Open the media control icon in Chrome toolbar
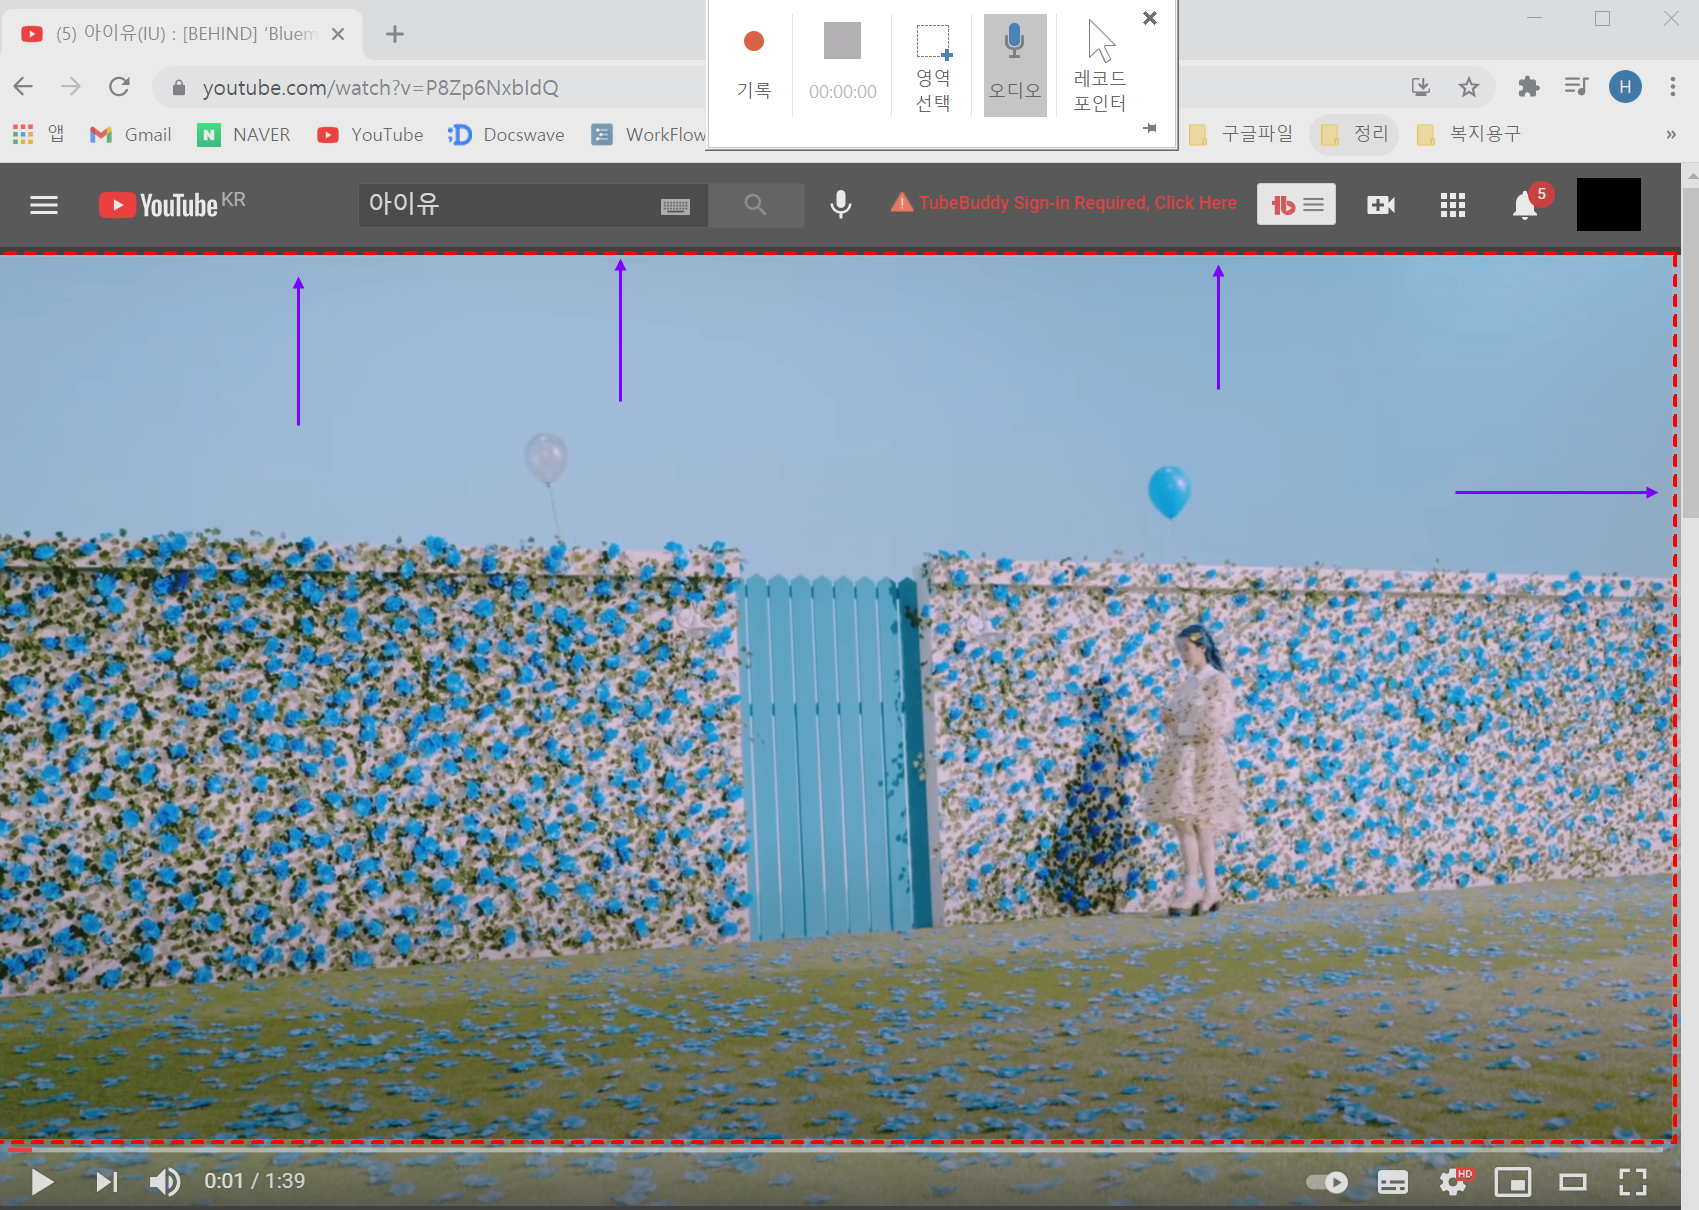The width and height of the screenshot is (1699, 1210). [x=1576, y=87]
